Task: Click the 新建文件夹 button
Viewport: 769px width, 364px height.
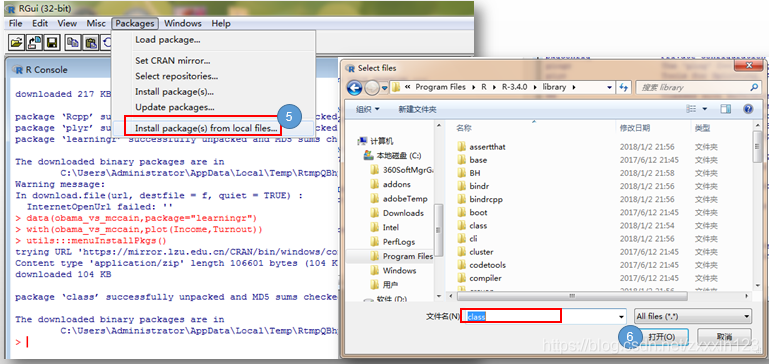Action: (x=417, y=109)
